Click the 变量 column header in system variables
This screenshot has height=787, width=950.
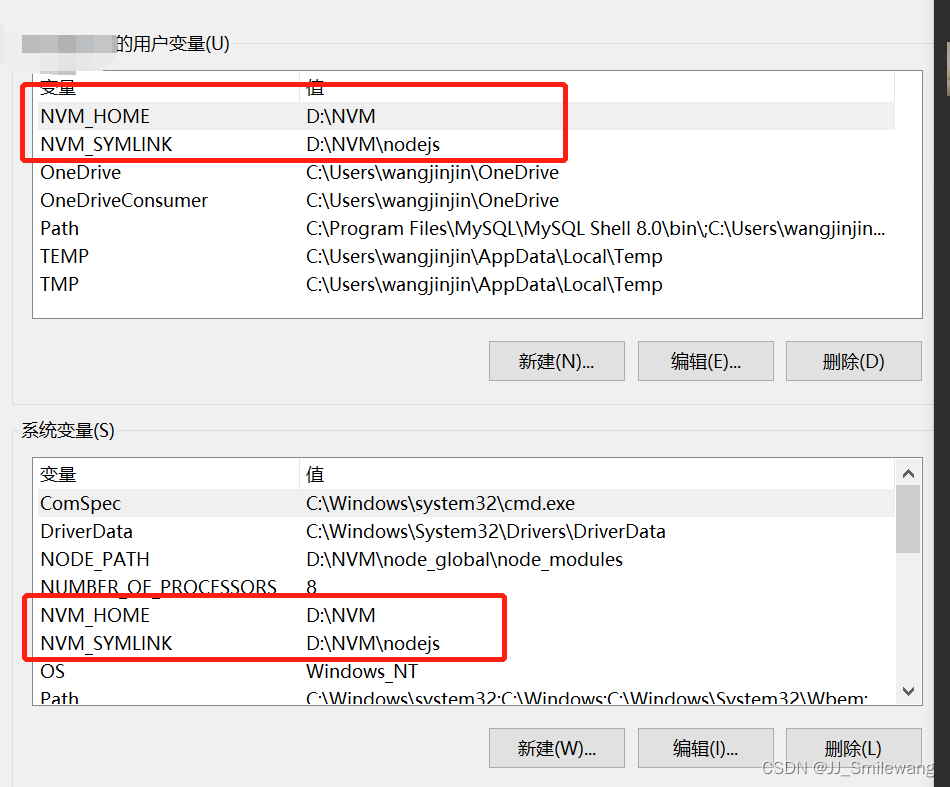point(58,474)
